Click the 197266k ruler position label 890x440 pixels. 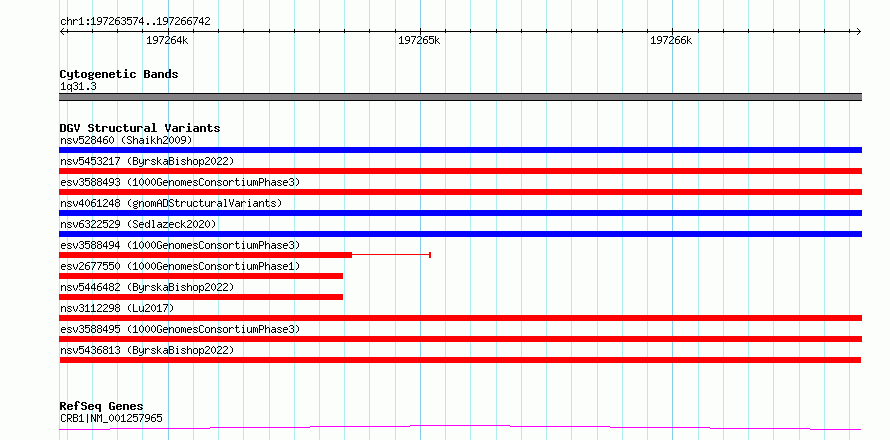click(x=671, y=41)
